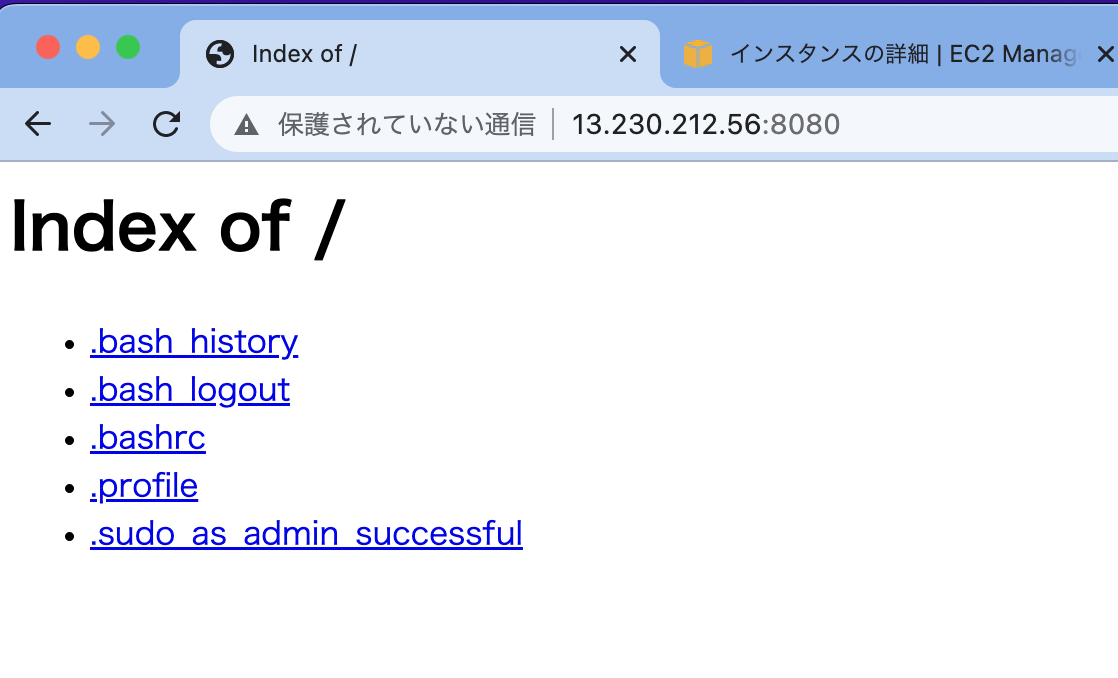Click the forward navigation arrow

[x=101, y=124]
